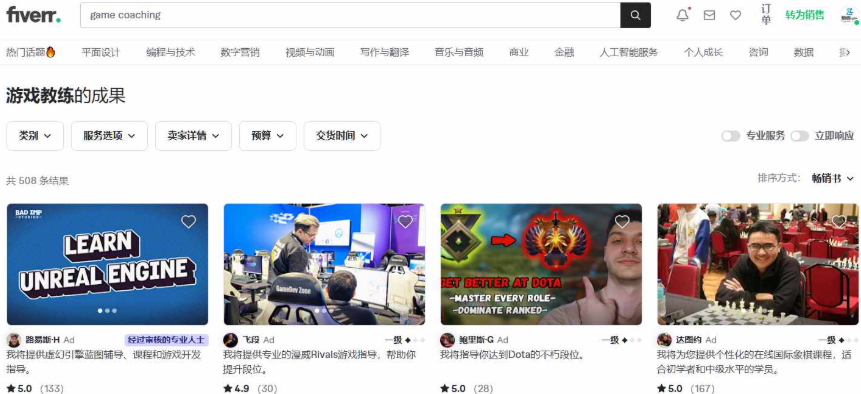The width and height of the screenshot is (861, 394).
Task: Open the GameDev Zone gaming room thumbnail
Action: 325,264
